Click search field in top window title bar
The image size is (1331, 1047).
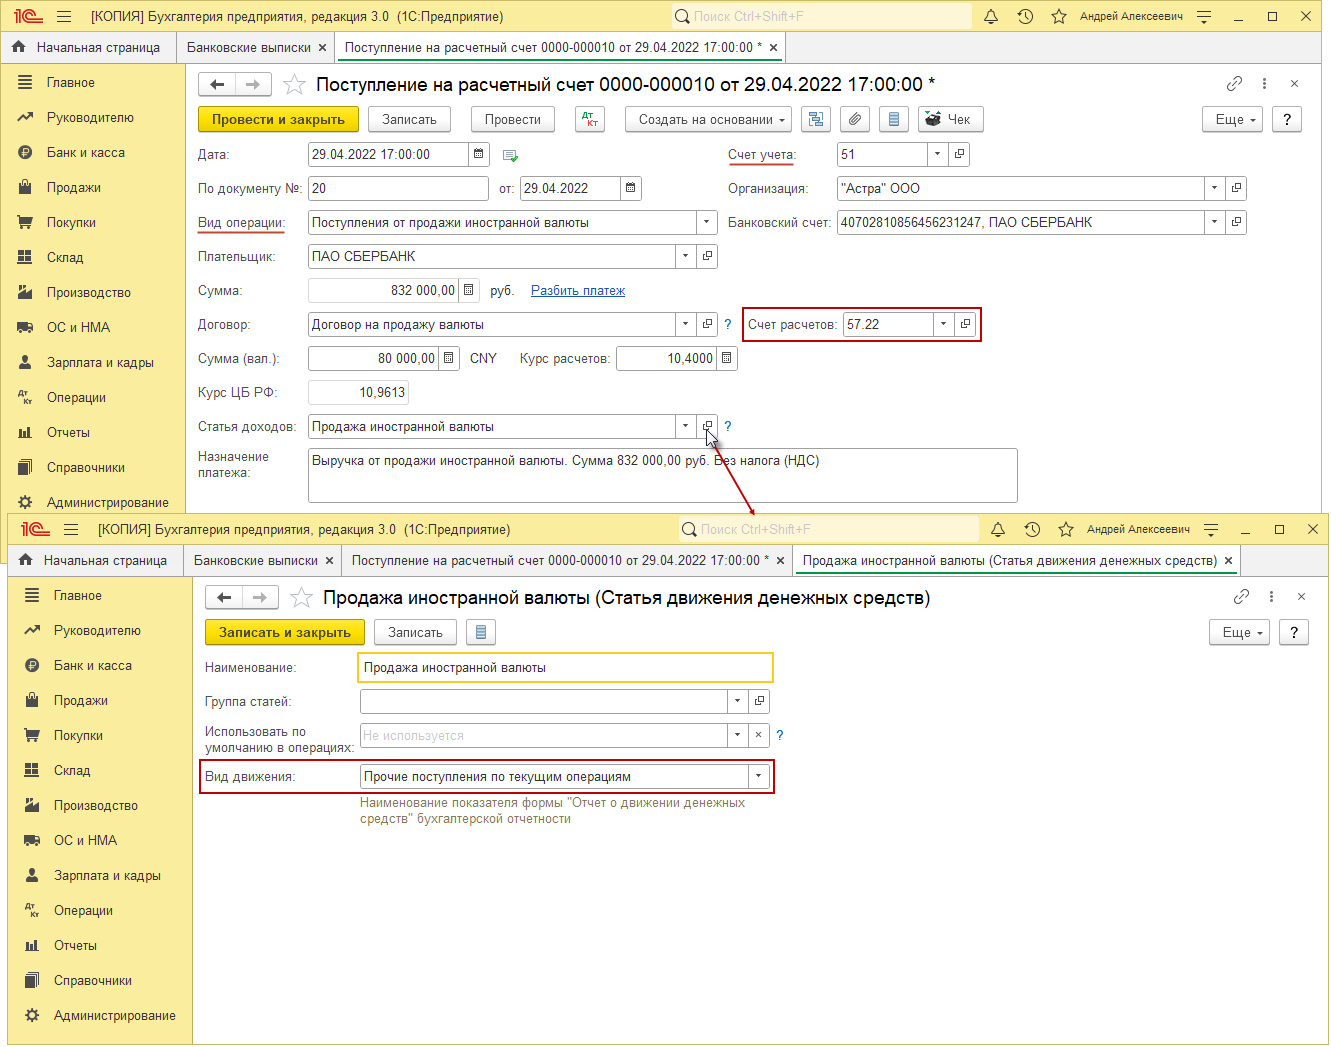pos(821,16)
